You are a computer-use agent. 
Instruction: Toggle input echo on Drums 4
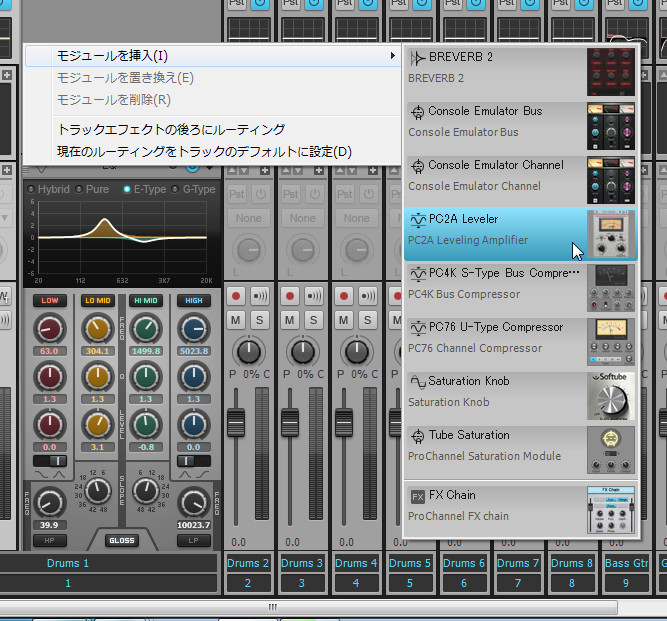coord(368,296)
